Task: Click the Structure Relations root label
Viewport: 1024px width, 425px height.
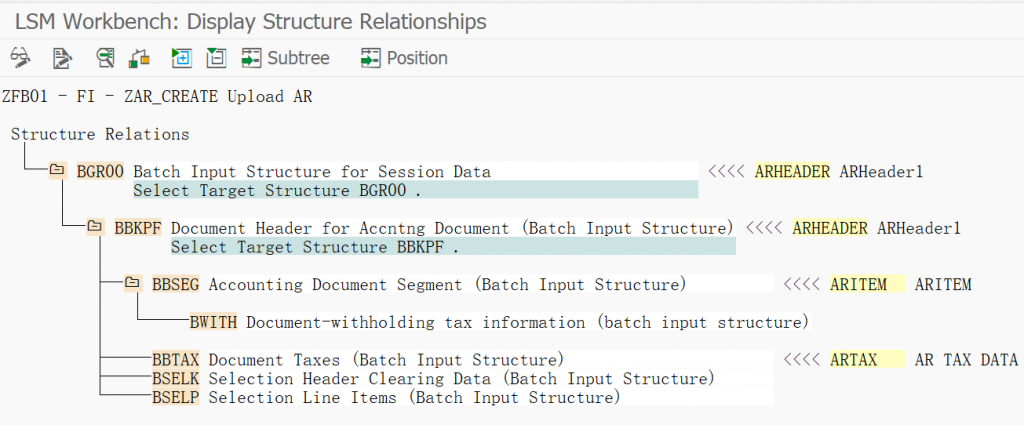Action: pyautogui.click(x=100, y=134)
